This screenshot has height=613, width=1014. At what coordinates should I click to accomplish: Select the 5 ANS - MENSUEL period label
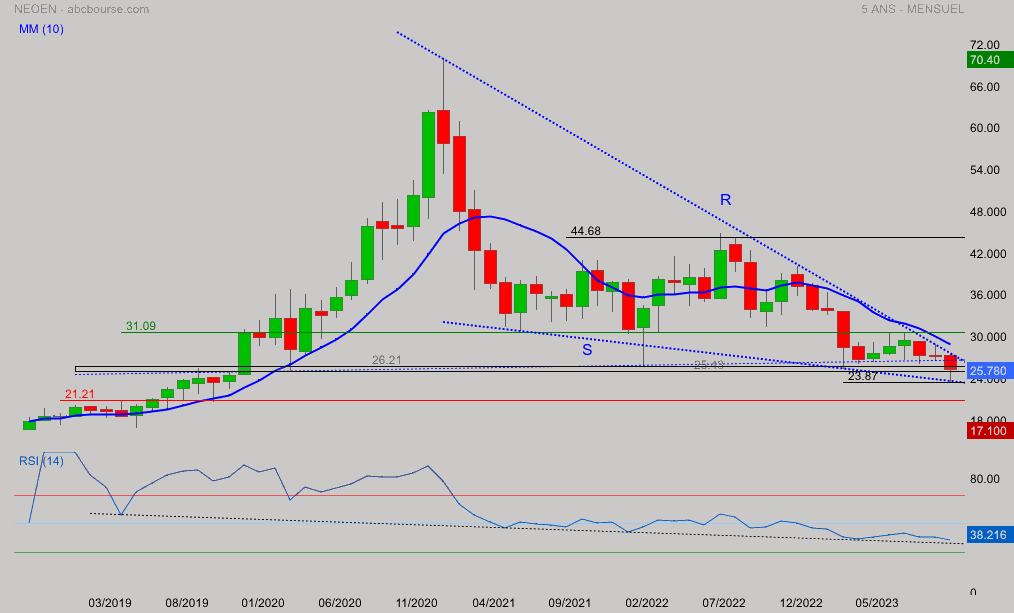912,9
